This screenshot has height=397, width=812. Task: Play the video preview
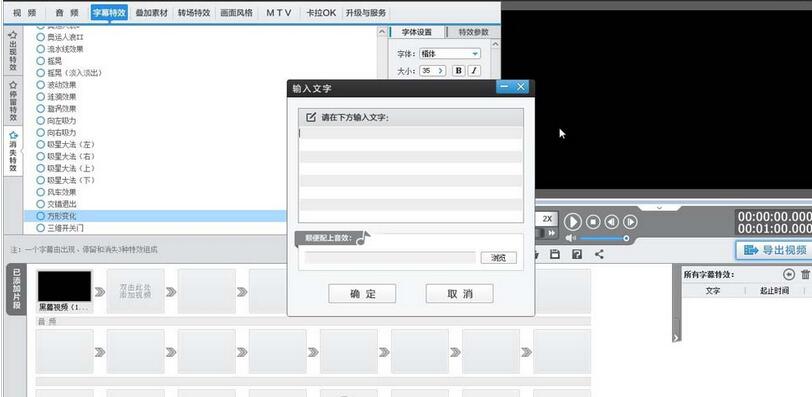572,222
